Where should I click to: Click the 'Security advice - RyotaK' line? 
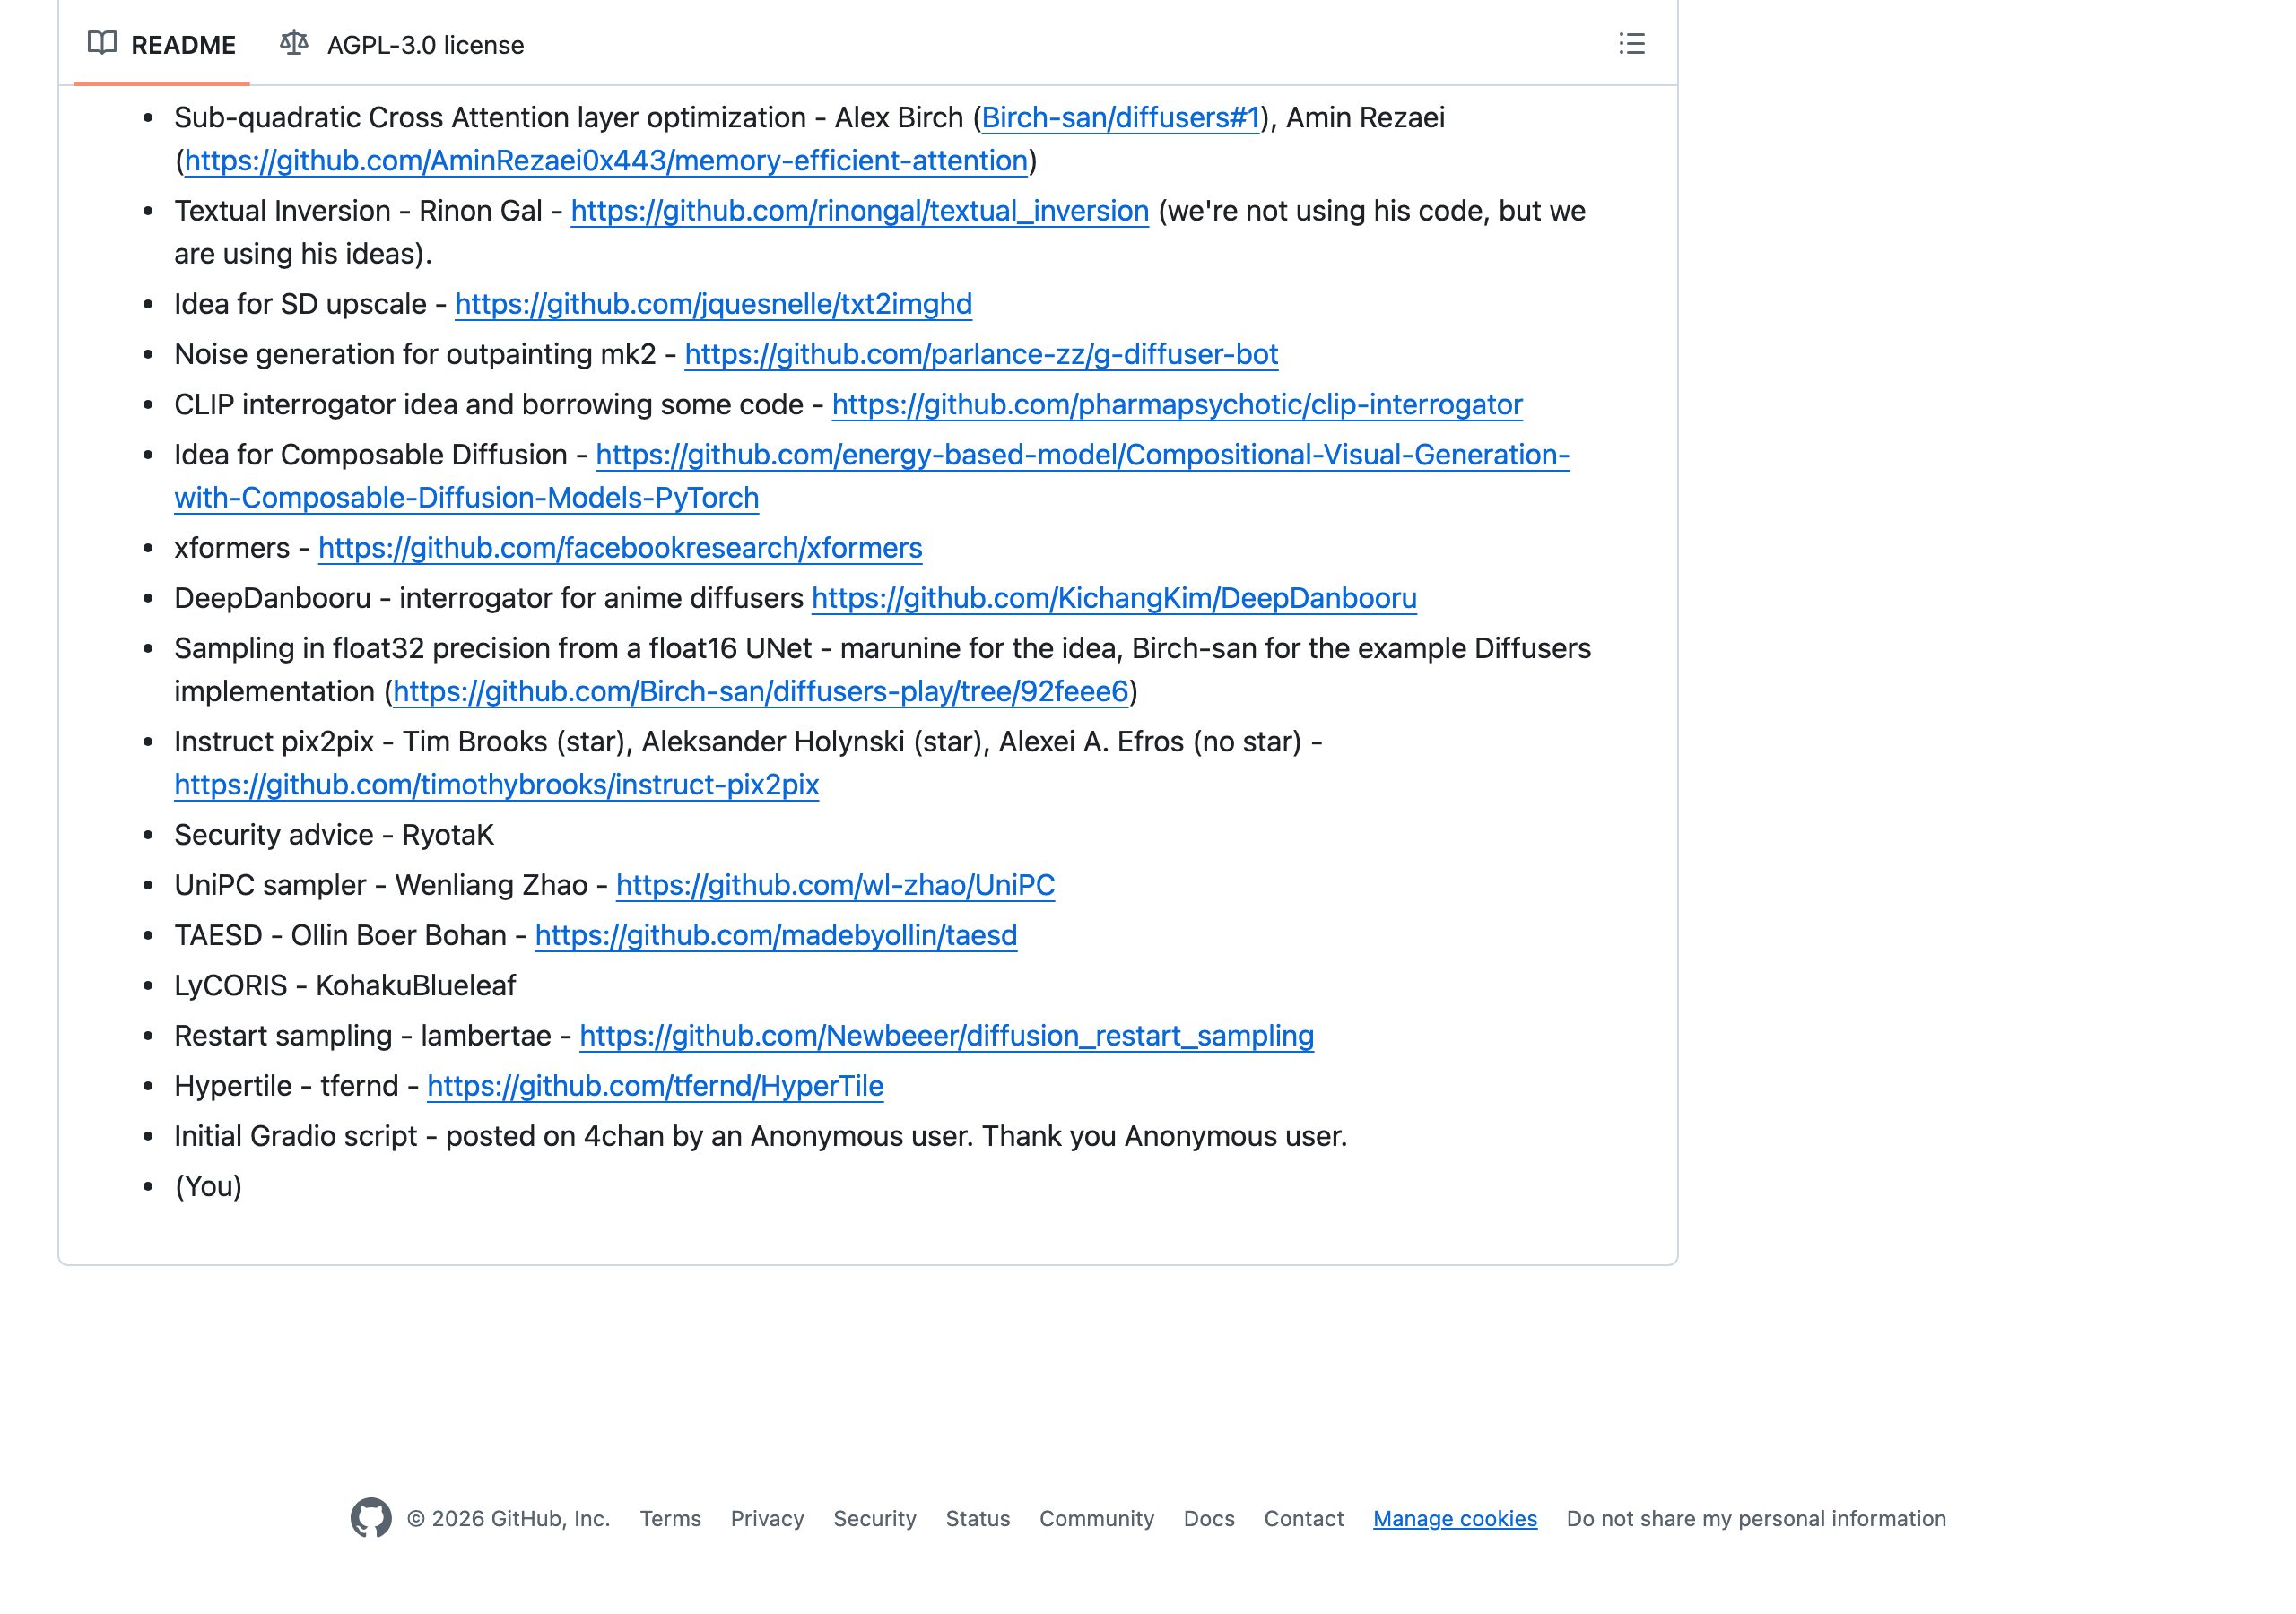click(334, 835)
